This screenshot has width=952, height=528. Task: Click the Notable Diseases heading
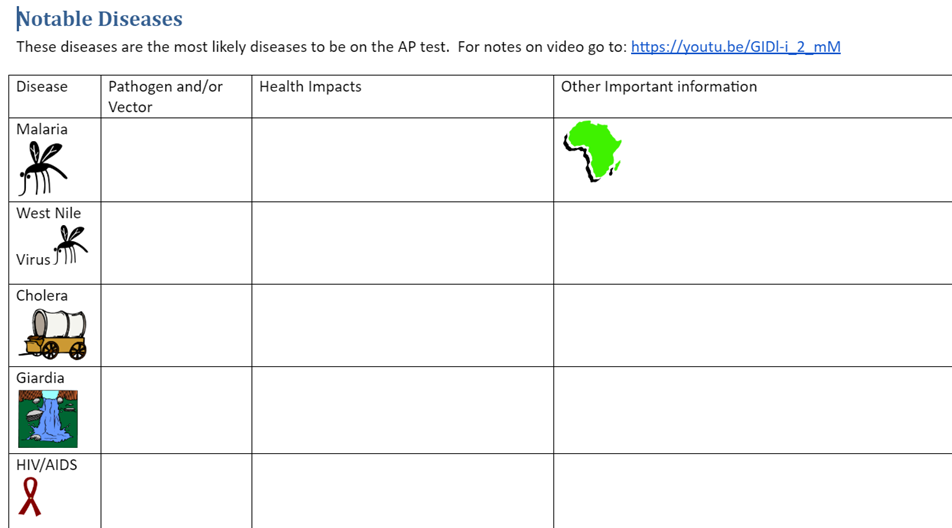coord(100,19)
